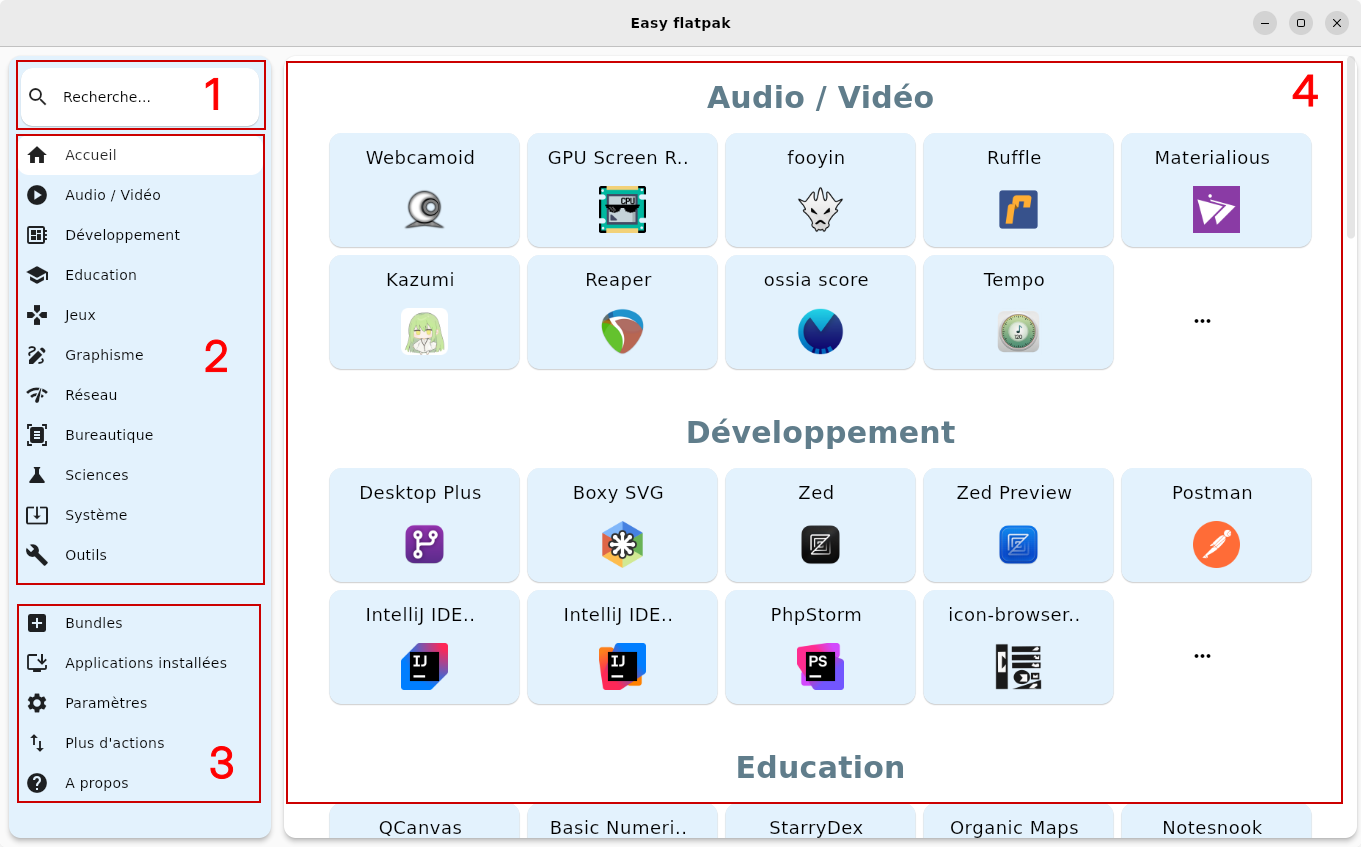Open the Développement category
The height and width of the screenshot is (847, 1361).
pos(139,235)
